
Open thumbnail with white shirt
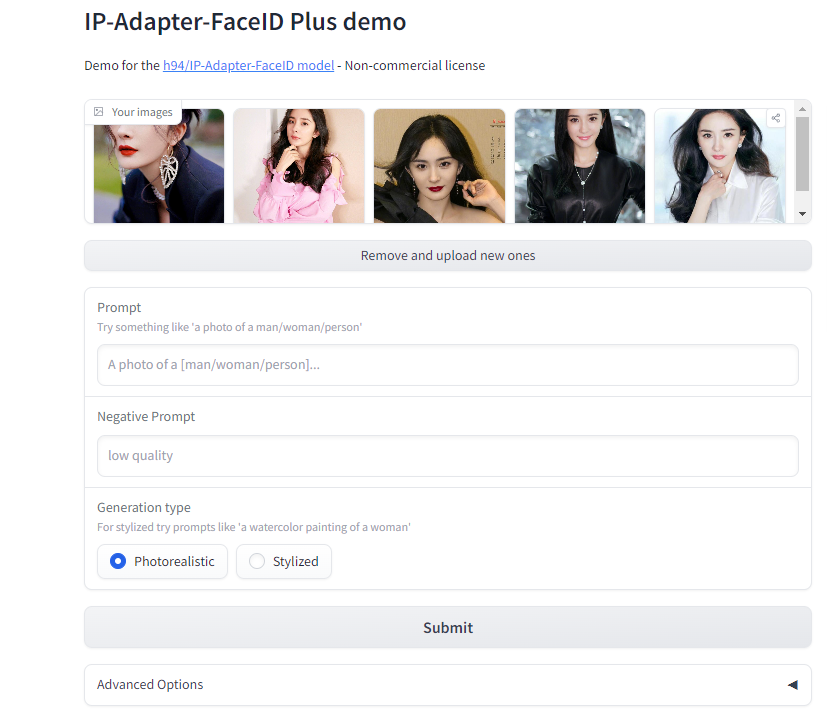[720, 166]
